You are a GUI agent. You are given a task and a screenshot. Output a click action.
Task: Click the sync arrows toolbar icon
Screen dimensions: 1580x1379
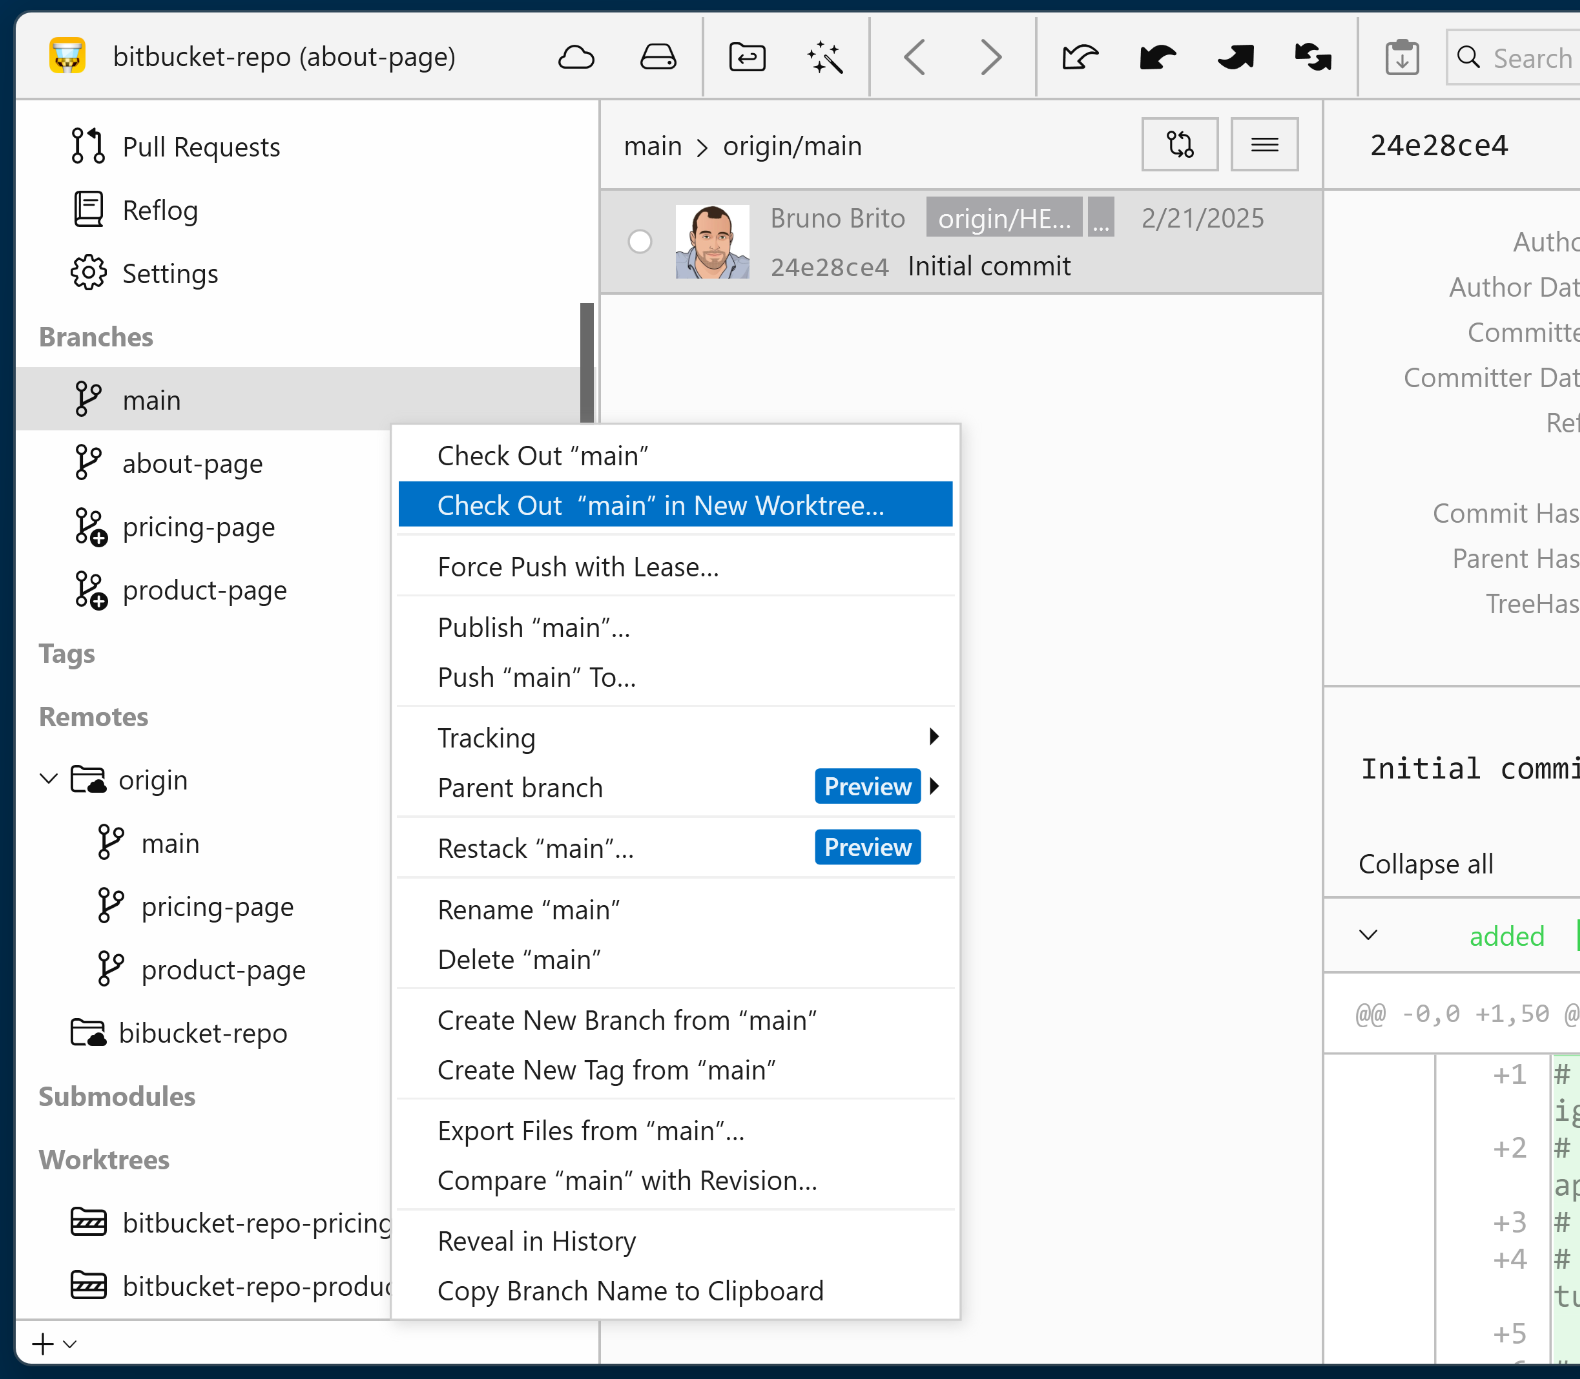pos(1313,58)
